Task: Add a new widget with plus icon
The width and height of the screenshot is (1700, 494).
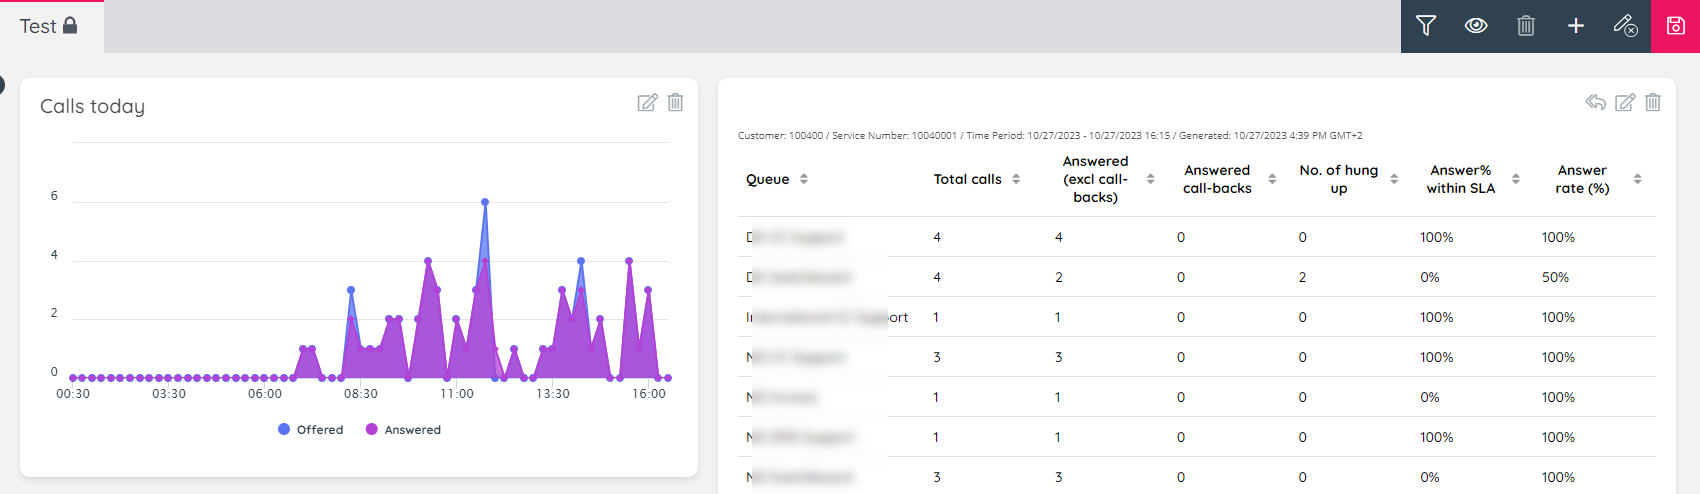Action: (1576, 26)
